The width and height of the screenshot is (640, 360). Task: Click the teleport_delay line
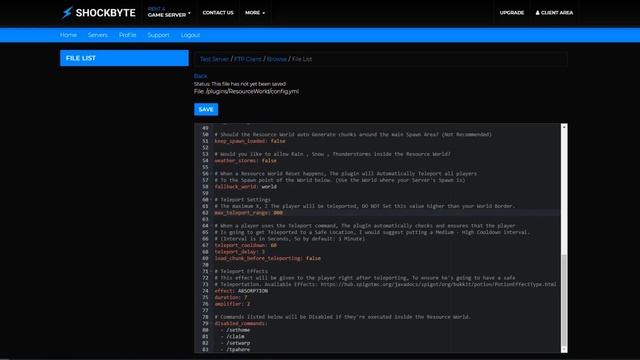click(x=240, y=252)
